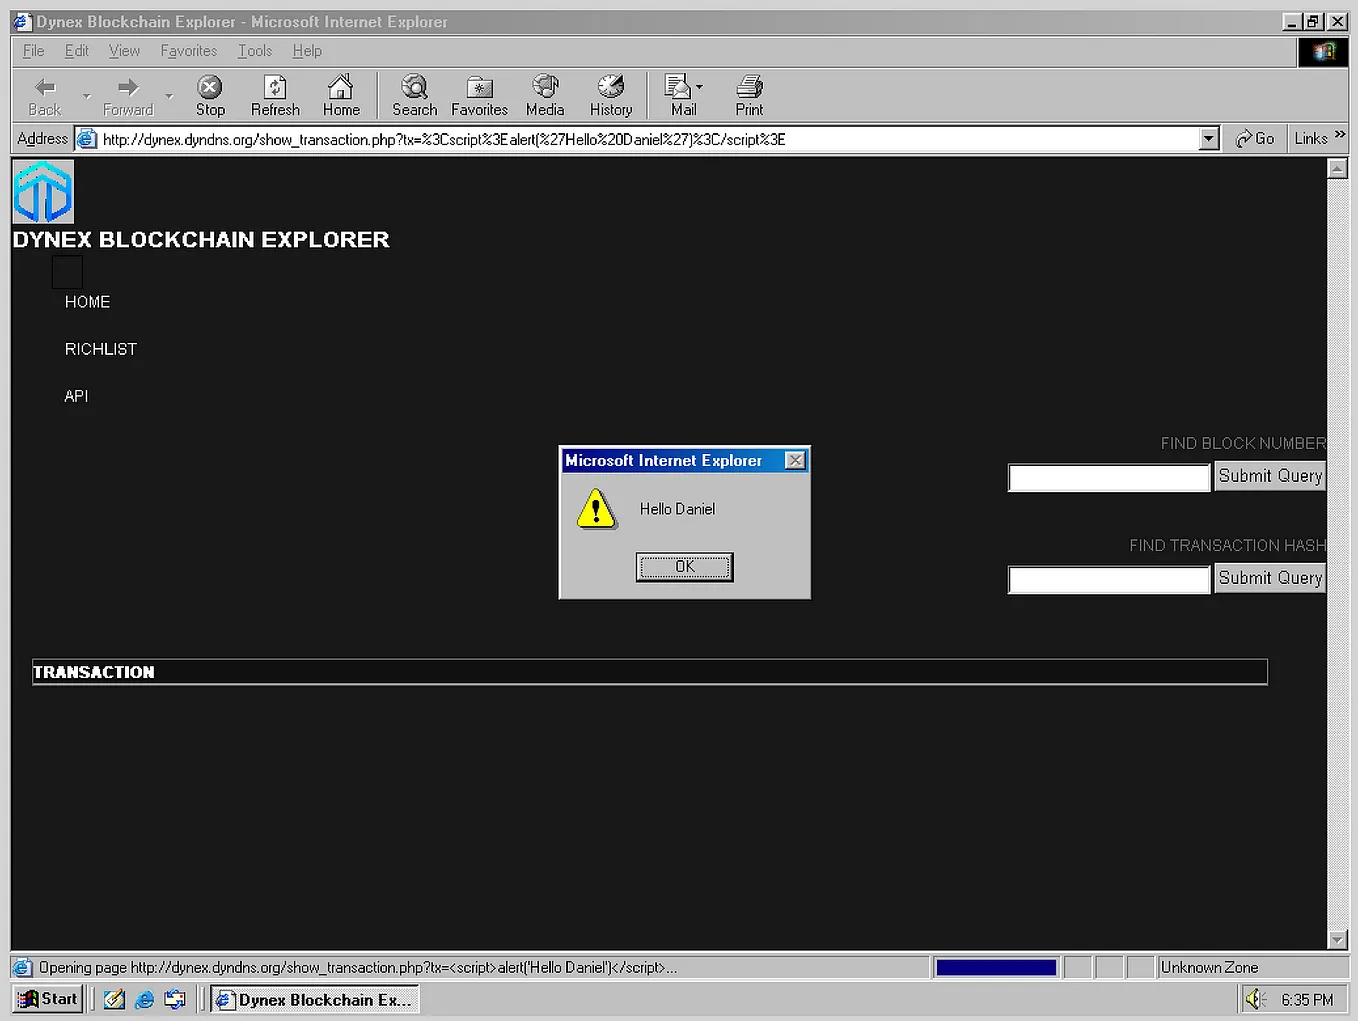The height and width of the screenshot is (1021, 1358).
Task: Click the Forward toolbar button
Action: coord(128,96)
